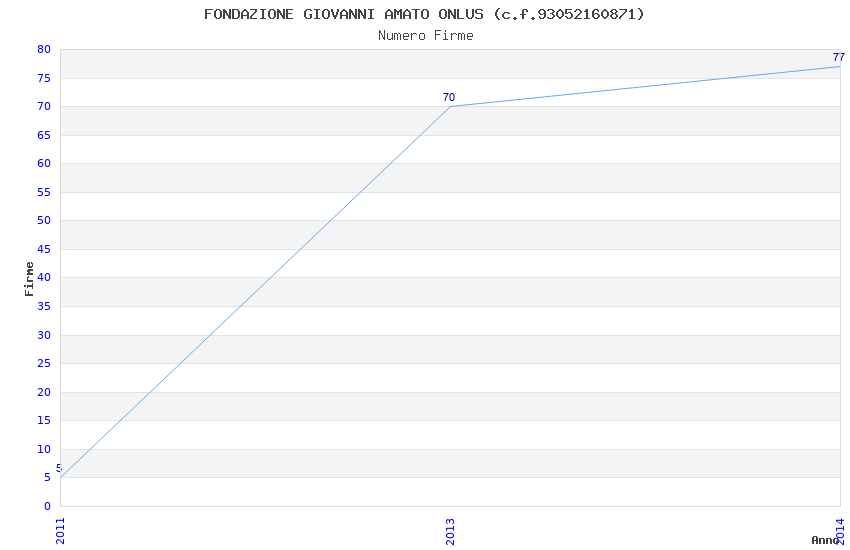The image size is (850, 550).
Task: Click the y-axis tick value 30
Action: (x=44, y=335)
